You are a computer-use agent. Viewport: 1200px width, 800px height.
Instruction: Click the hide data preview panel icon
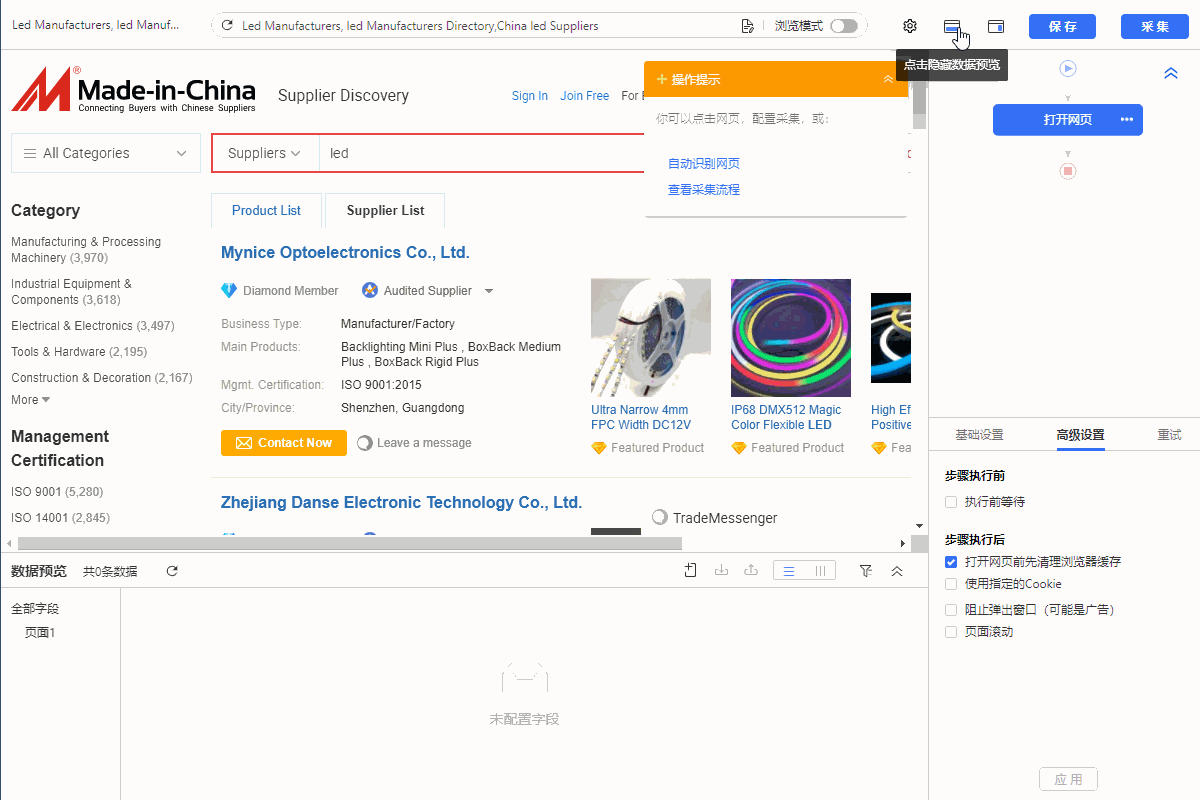pos(952,26)
